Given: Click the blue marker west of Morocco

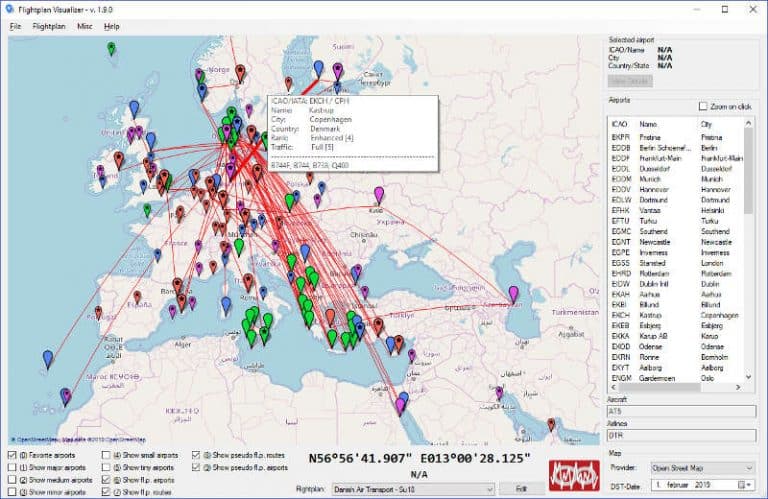Looking at the screenshot, I should [x=47, y=357].
